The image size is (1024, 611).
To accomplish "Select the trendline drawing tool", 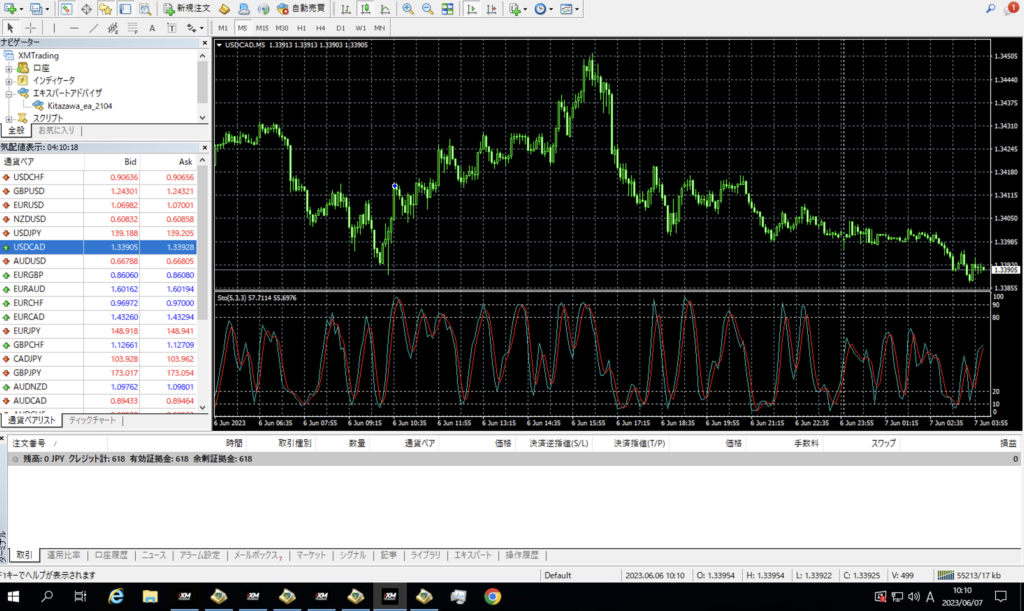I will [95, 28].
